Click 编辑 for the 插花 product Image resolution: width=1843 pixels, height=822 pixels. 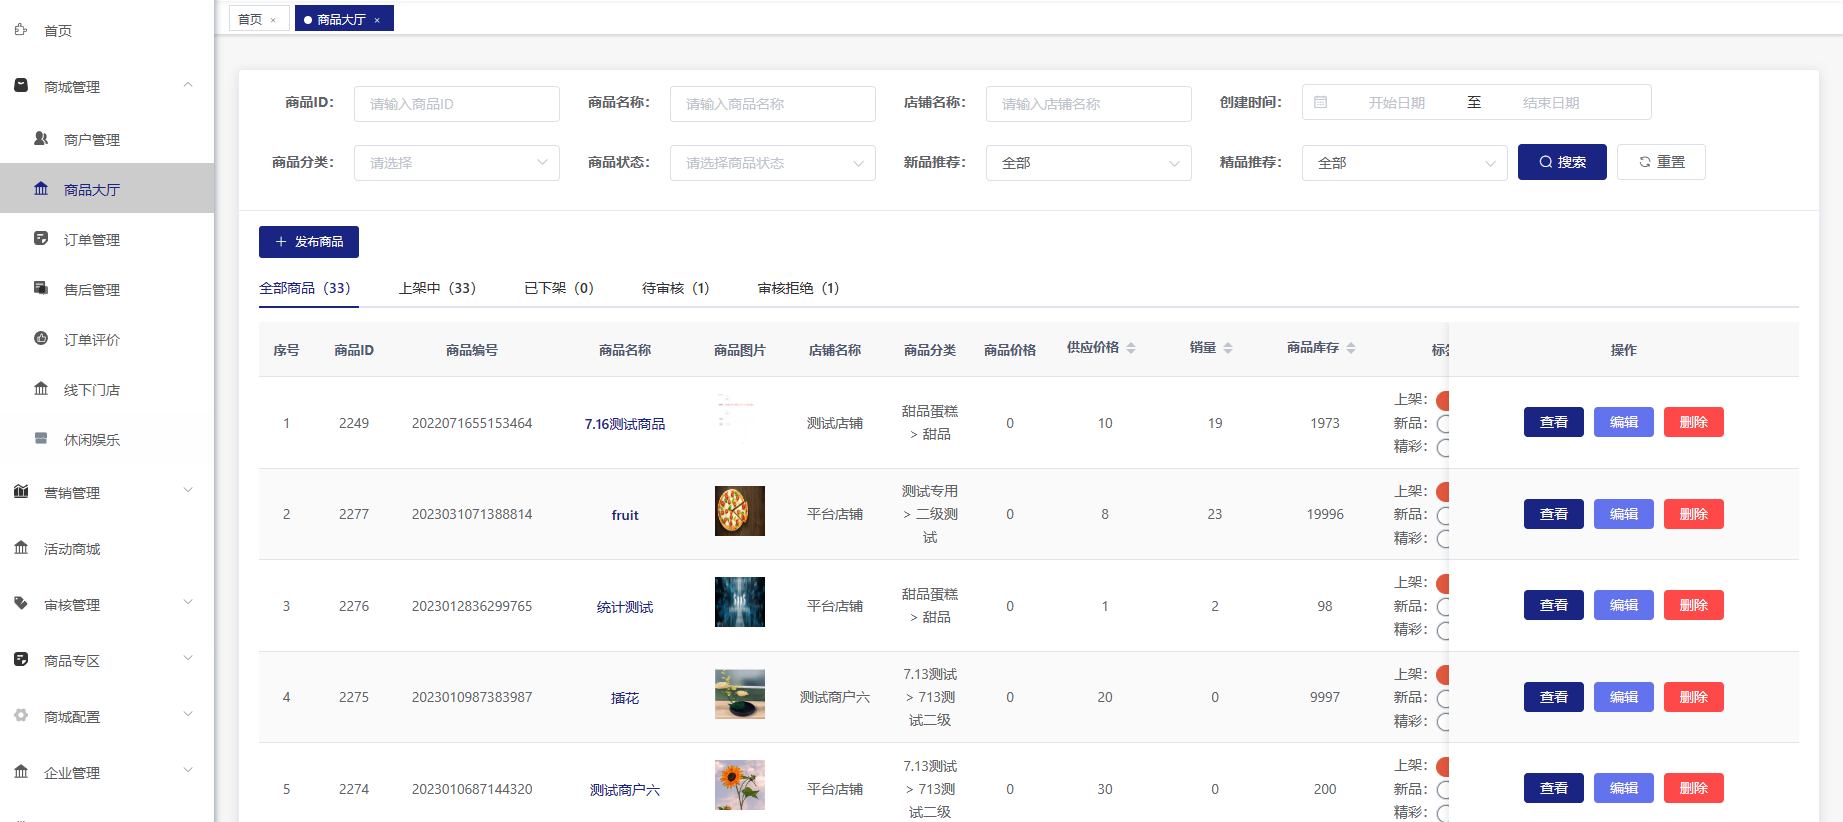1624,697
